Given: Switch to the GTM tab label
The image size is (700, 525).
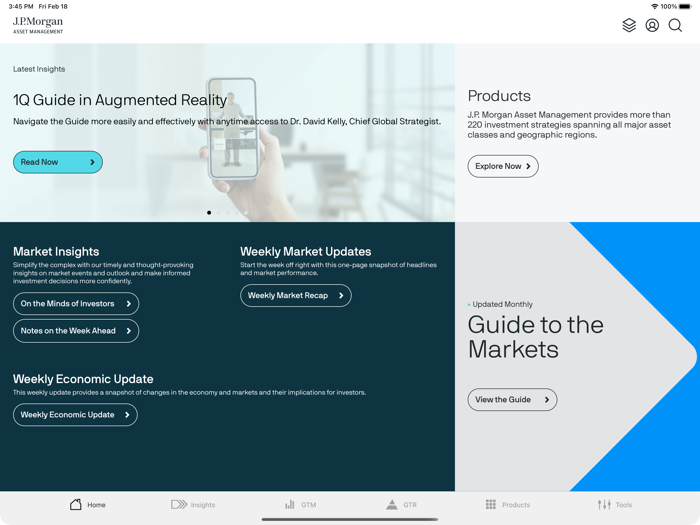Looking at the screenshot, I should [308, 505].
